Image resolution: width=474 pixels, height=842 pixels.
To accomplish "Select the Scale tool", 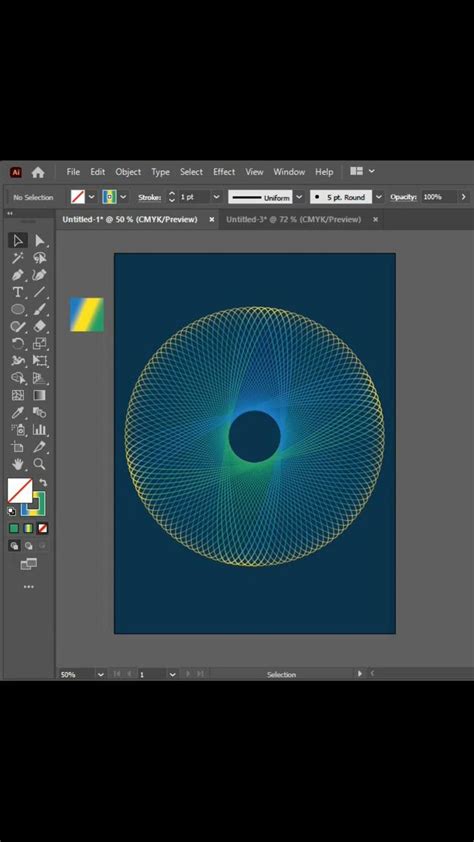I will tap(39, 344).
